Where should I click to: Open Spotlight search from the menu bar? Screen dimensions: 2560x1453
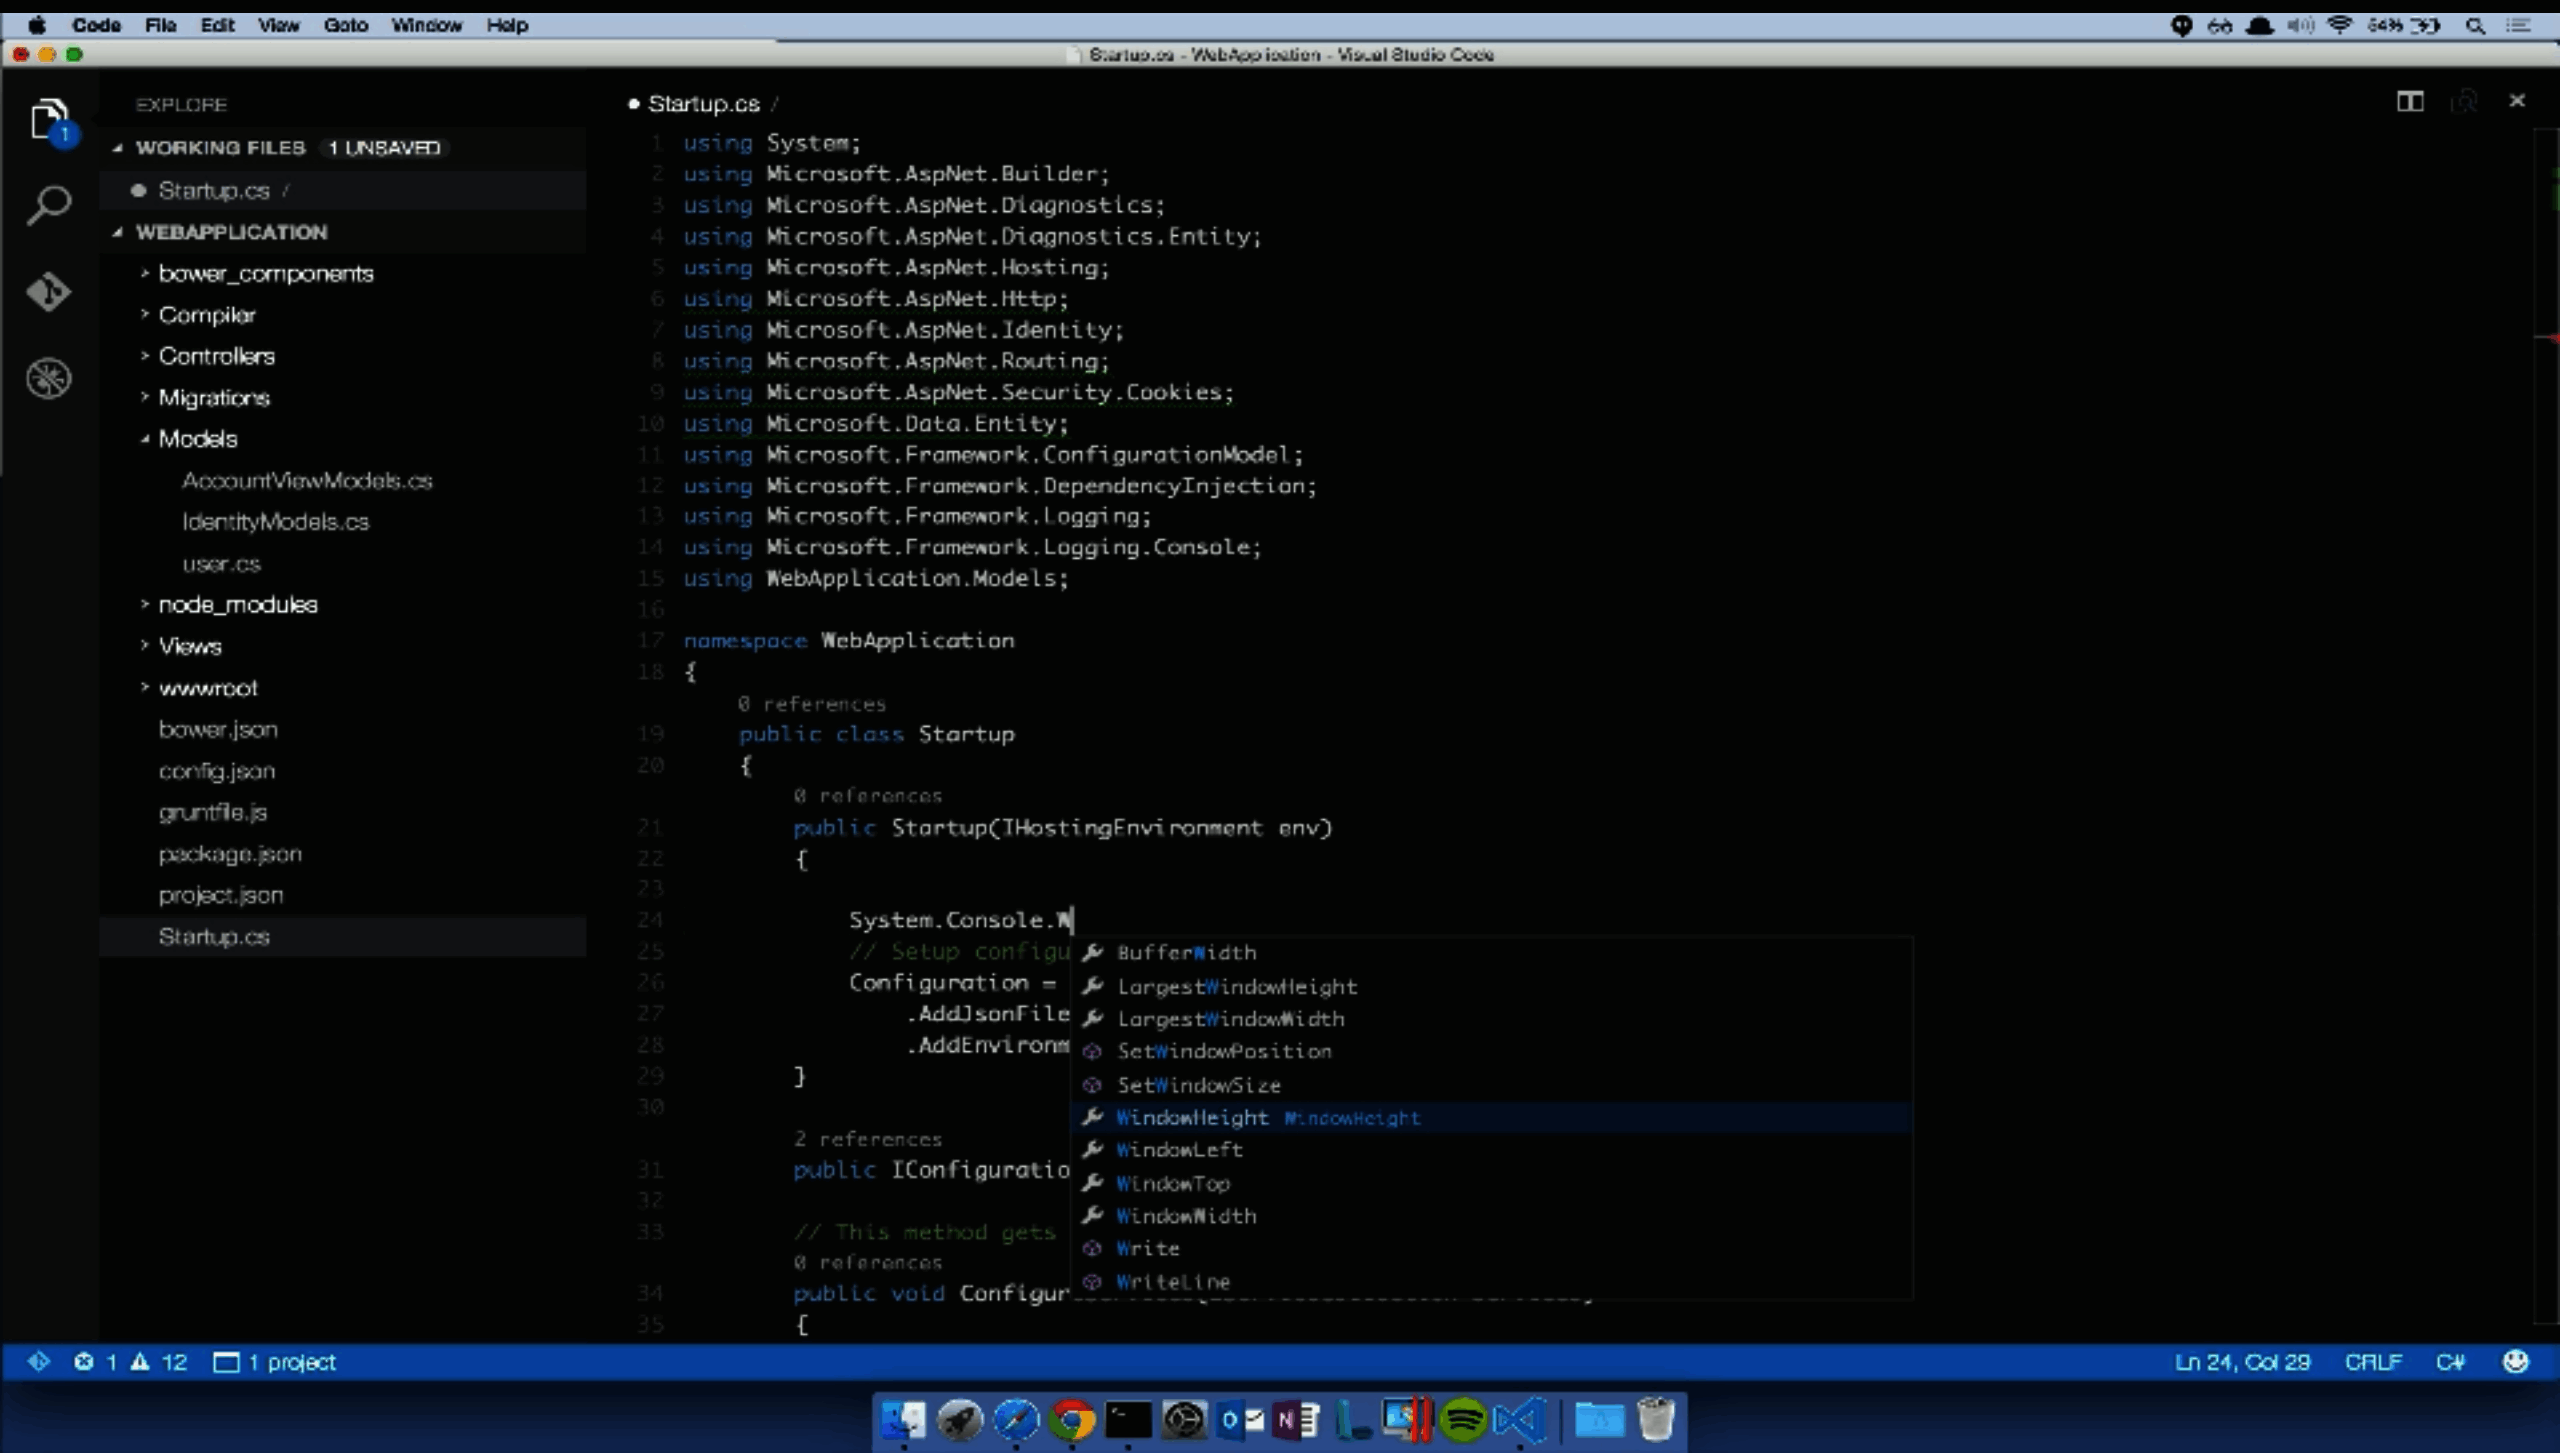(2477, 25)
